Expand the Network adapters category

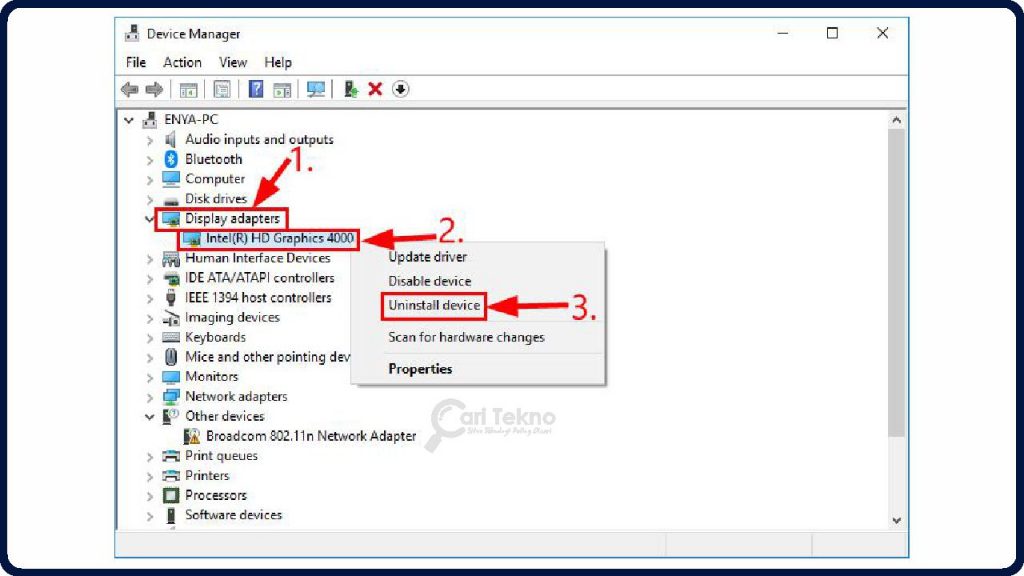pos(149,396)
